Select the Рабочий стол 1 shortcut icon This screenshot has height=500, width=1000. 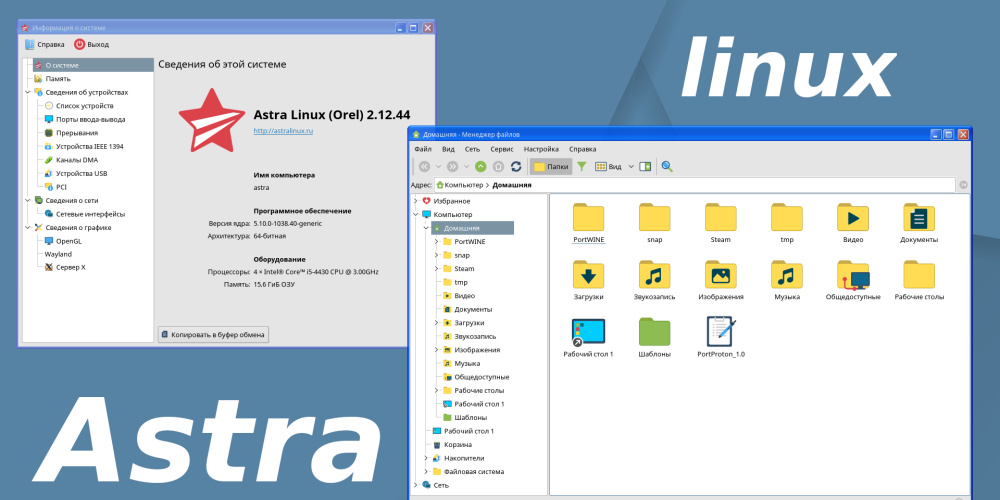click(x=589, y=337)
